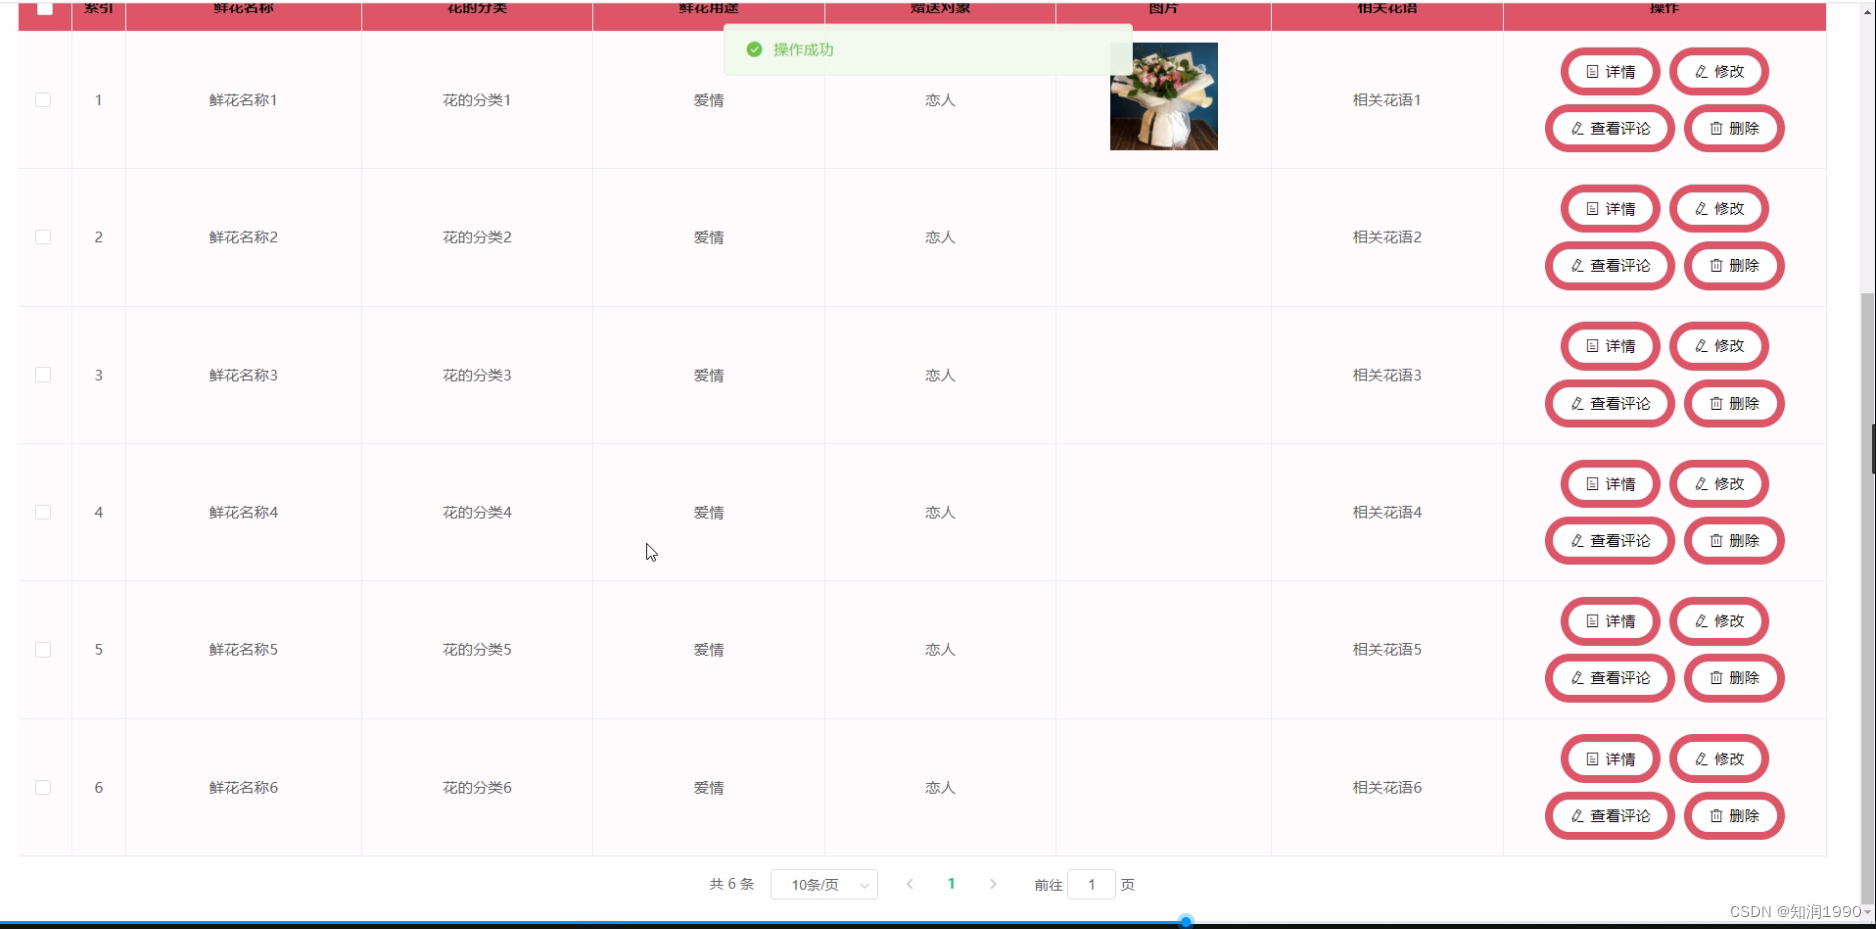Select page 1 in the pagination bar
Image resolution: width=1876 pixels, height=929 pixels.
pos(951,884)
